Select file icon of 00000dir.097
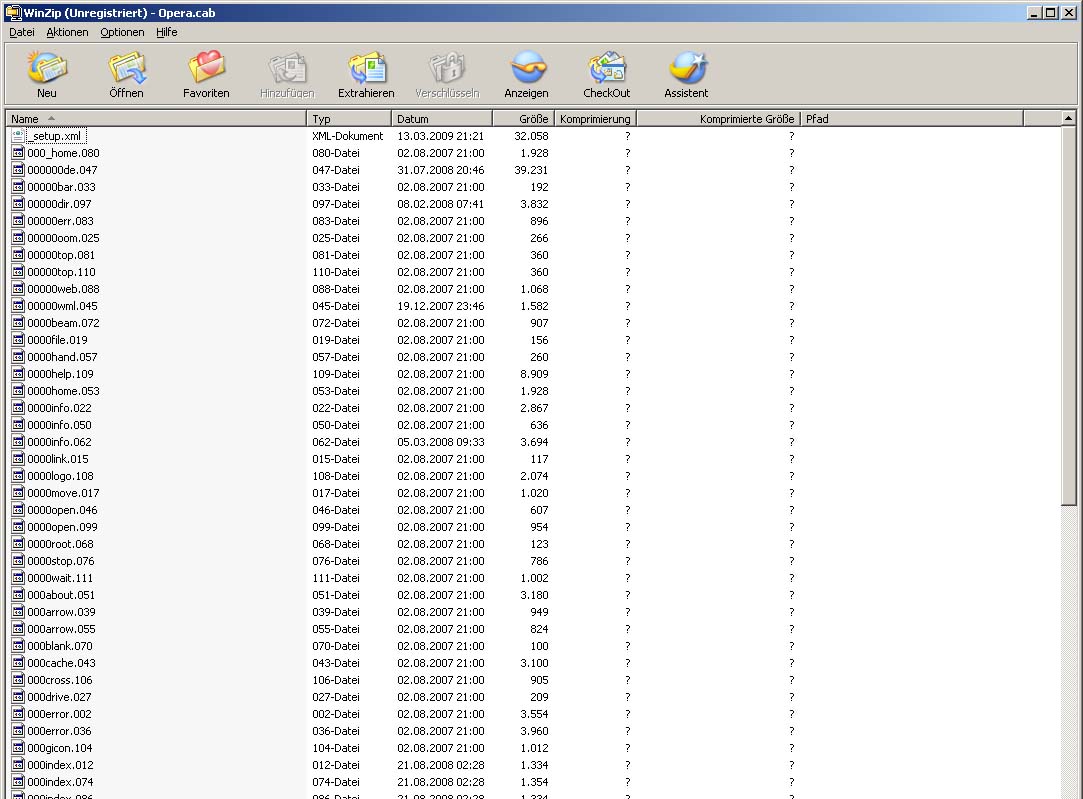1083x799 pixels. tap(18, 204)
